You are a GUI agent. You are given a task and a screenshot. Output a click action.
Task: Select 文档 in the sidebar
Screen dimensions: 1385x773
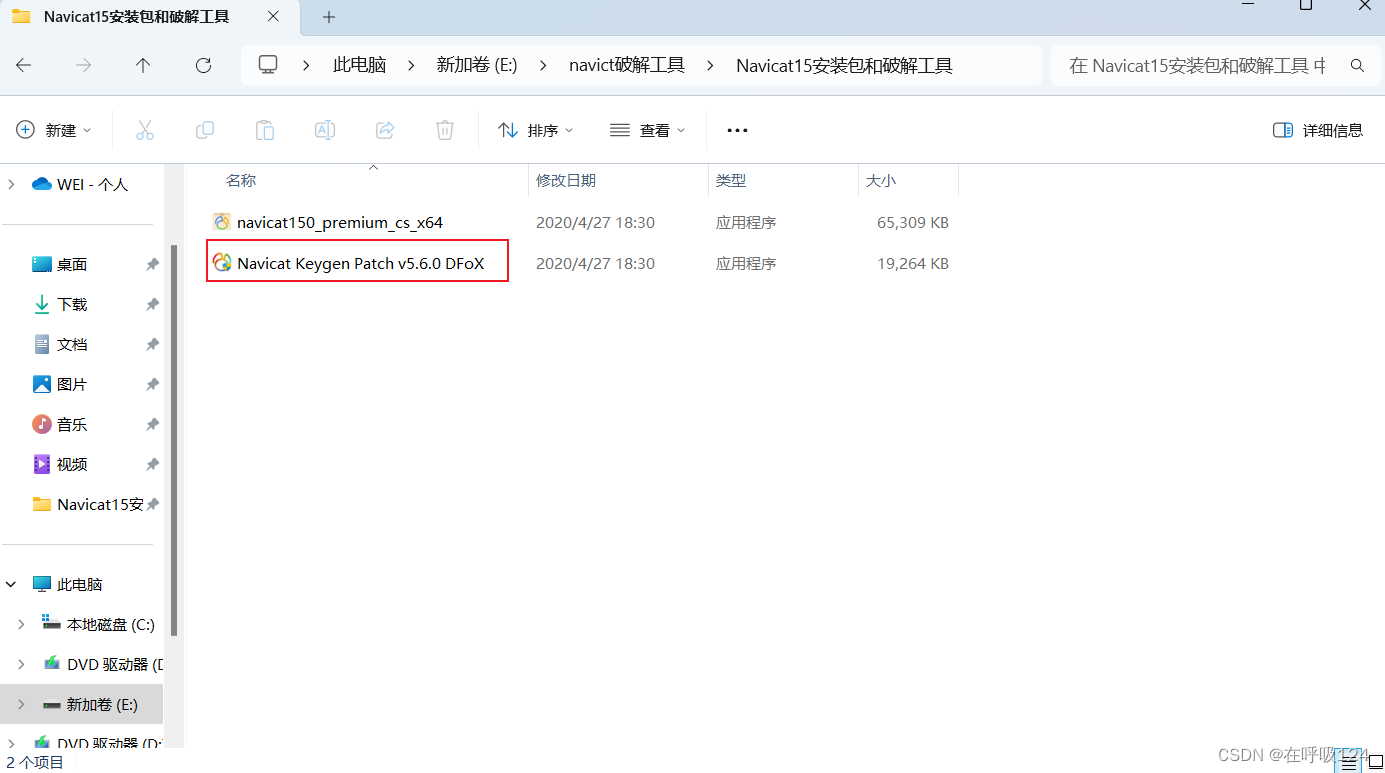tap(72, 344)
